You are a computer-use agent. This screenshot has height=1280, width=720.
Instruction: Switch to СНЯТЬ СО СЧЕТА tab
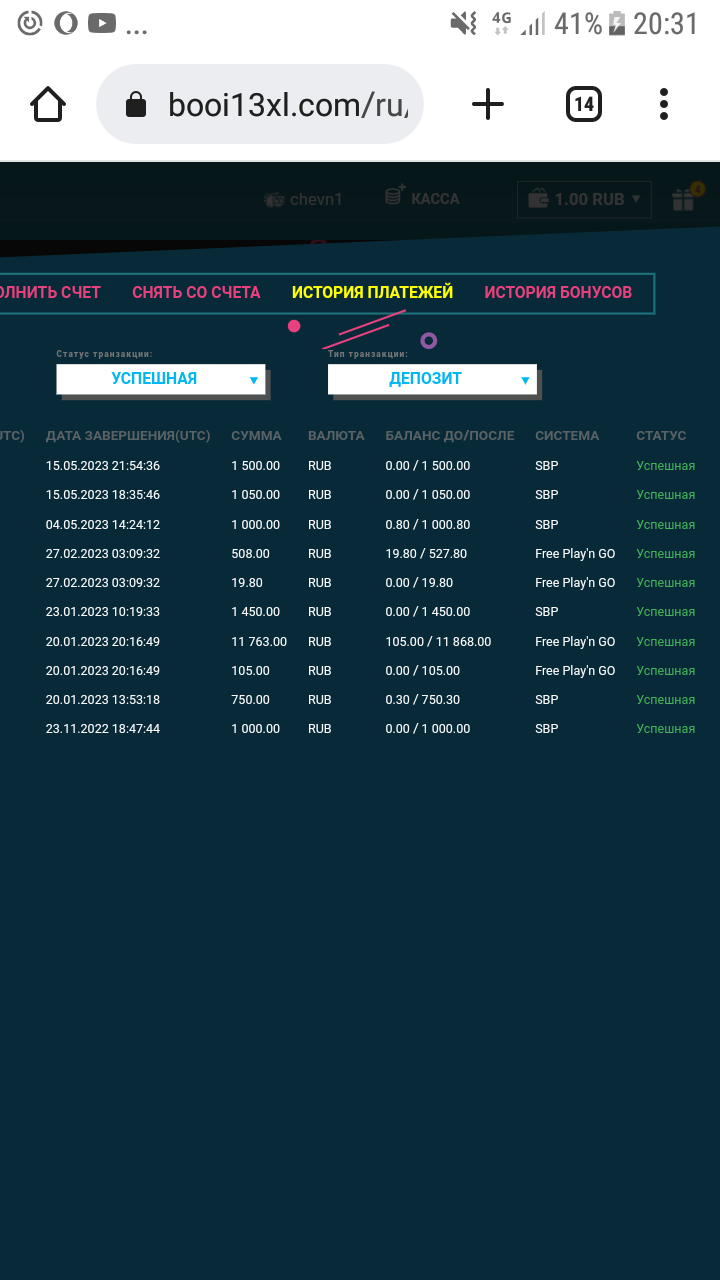pyautogui.click(x=196, y=292)
